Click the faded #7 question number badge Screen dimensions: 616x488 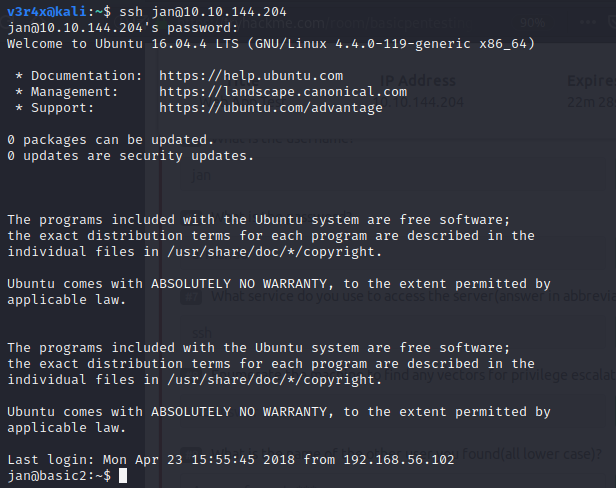(x=191, y=297)
